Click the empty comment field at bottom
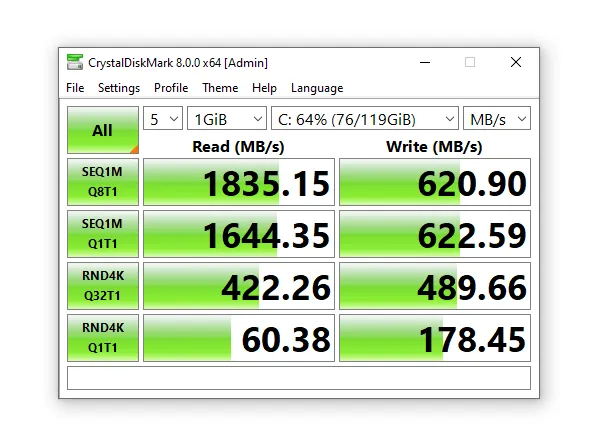 (x=299, y=378)
